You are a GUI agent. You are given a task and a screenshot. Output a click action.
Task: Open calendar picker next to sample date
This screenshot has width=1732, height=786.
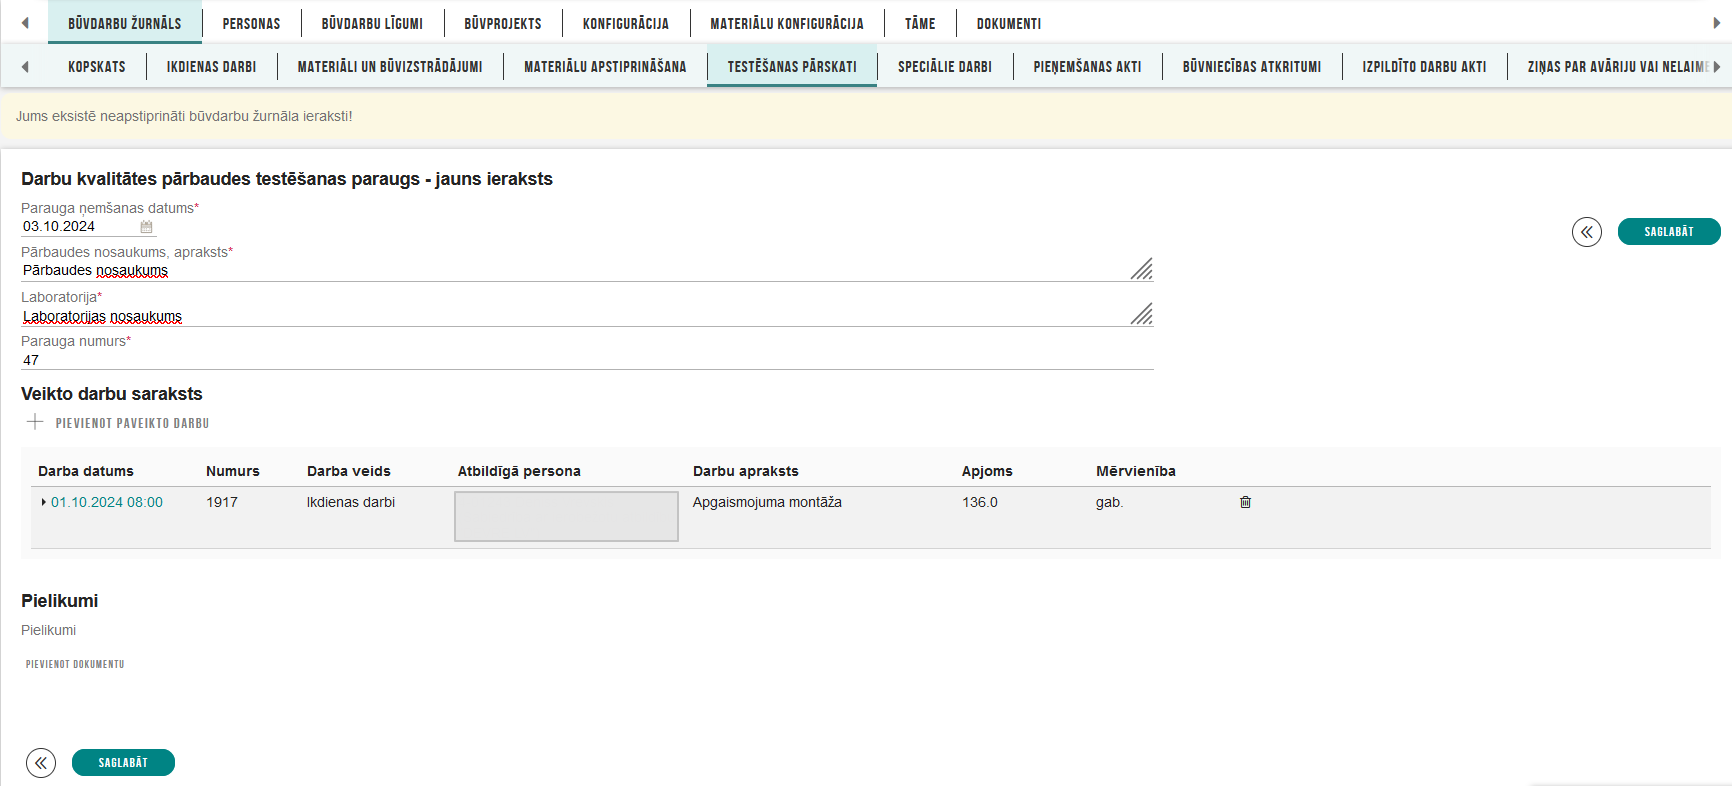pyautogui.click(x=146, y=227)
